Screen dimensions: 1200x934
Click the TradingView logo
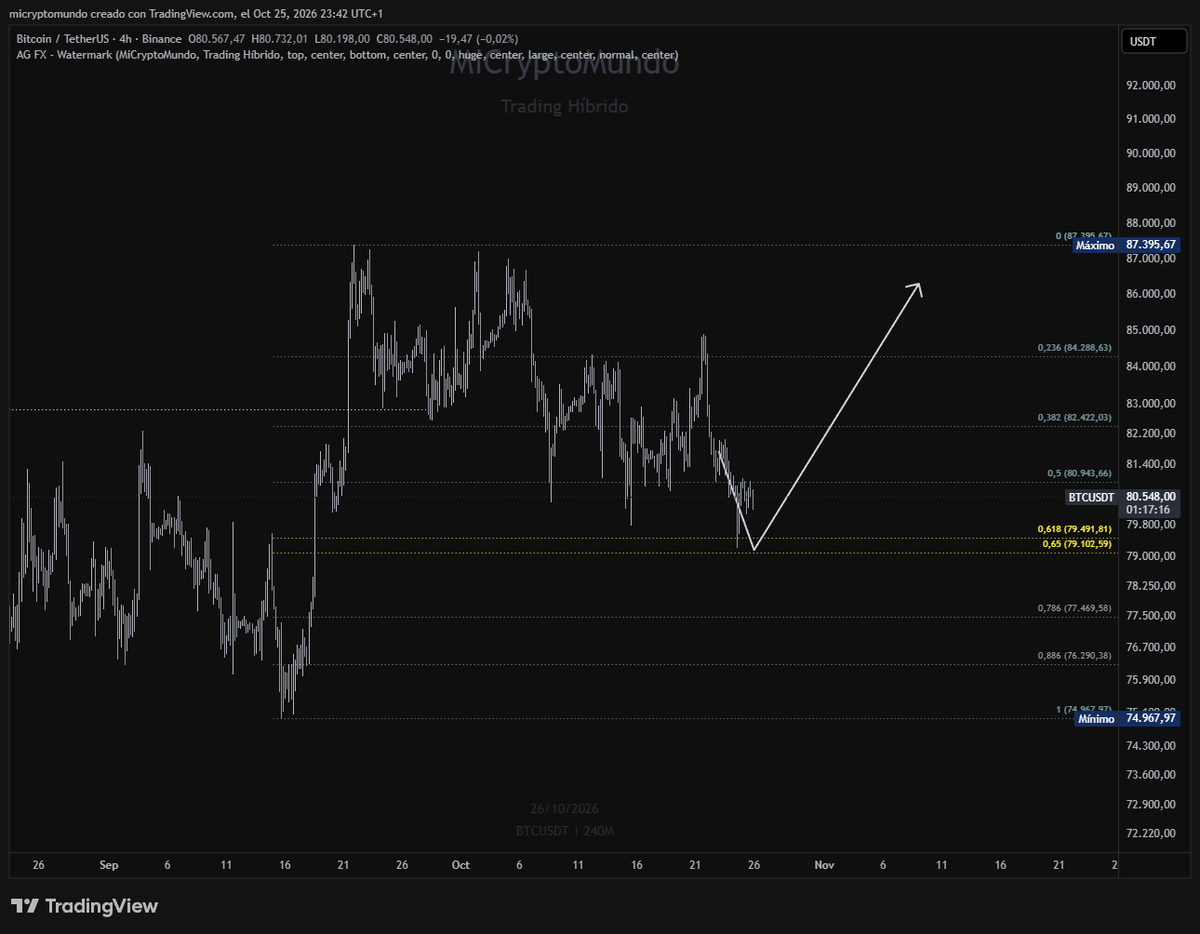(x=85, y=906)
